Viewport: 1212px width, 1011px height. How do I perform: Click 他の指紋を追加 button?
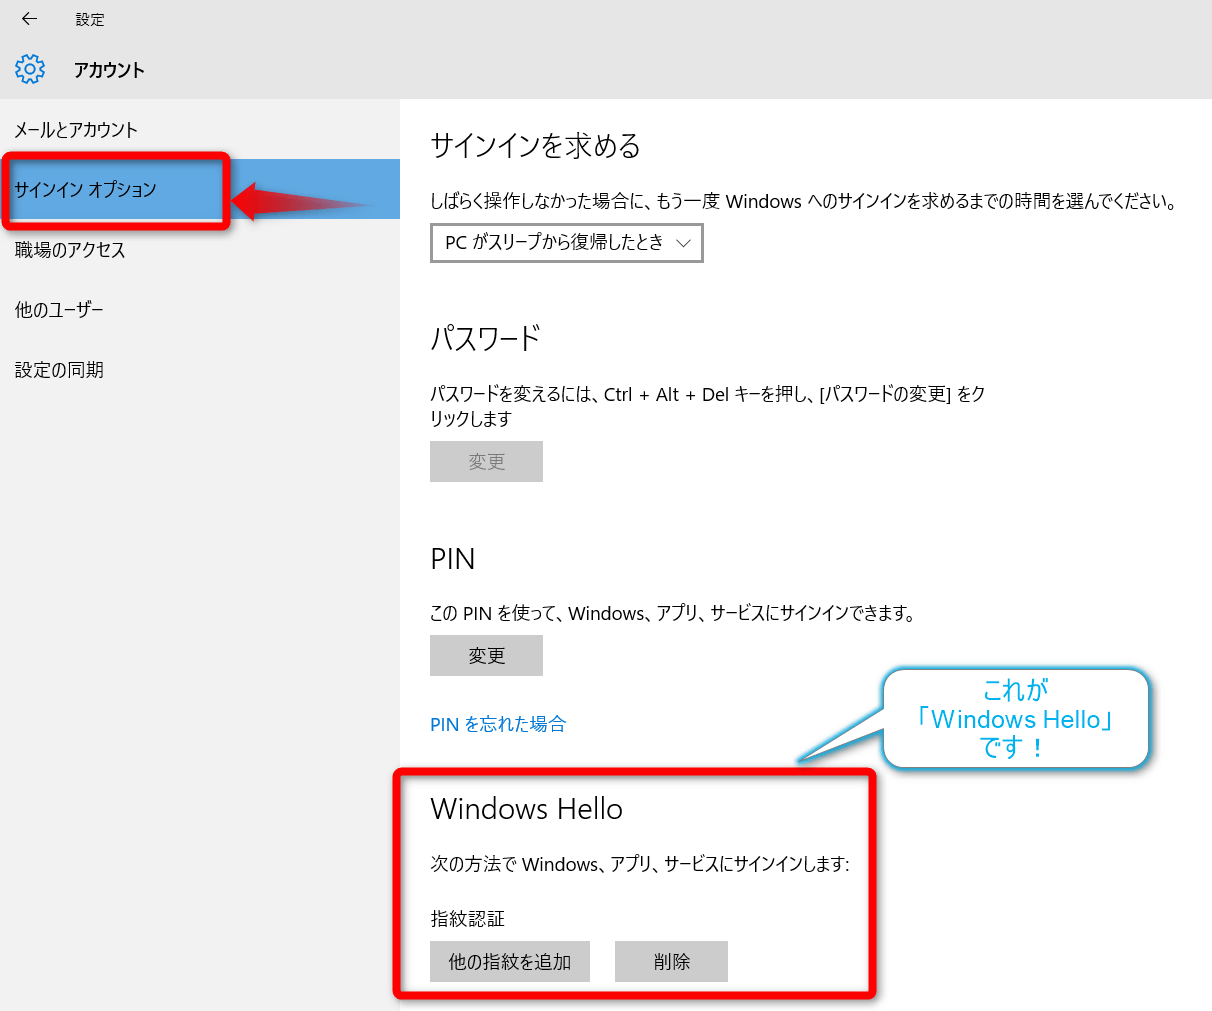coord(509,962)
